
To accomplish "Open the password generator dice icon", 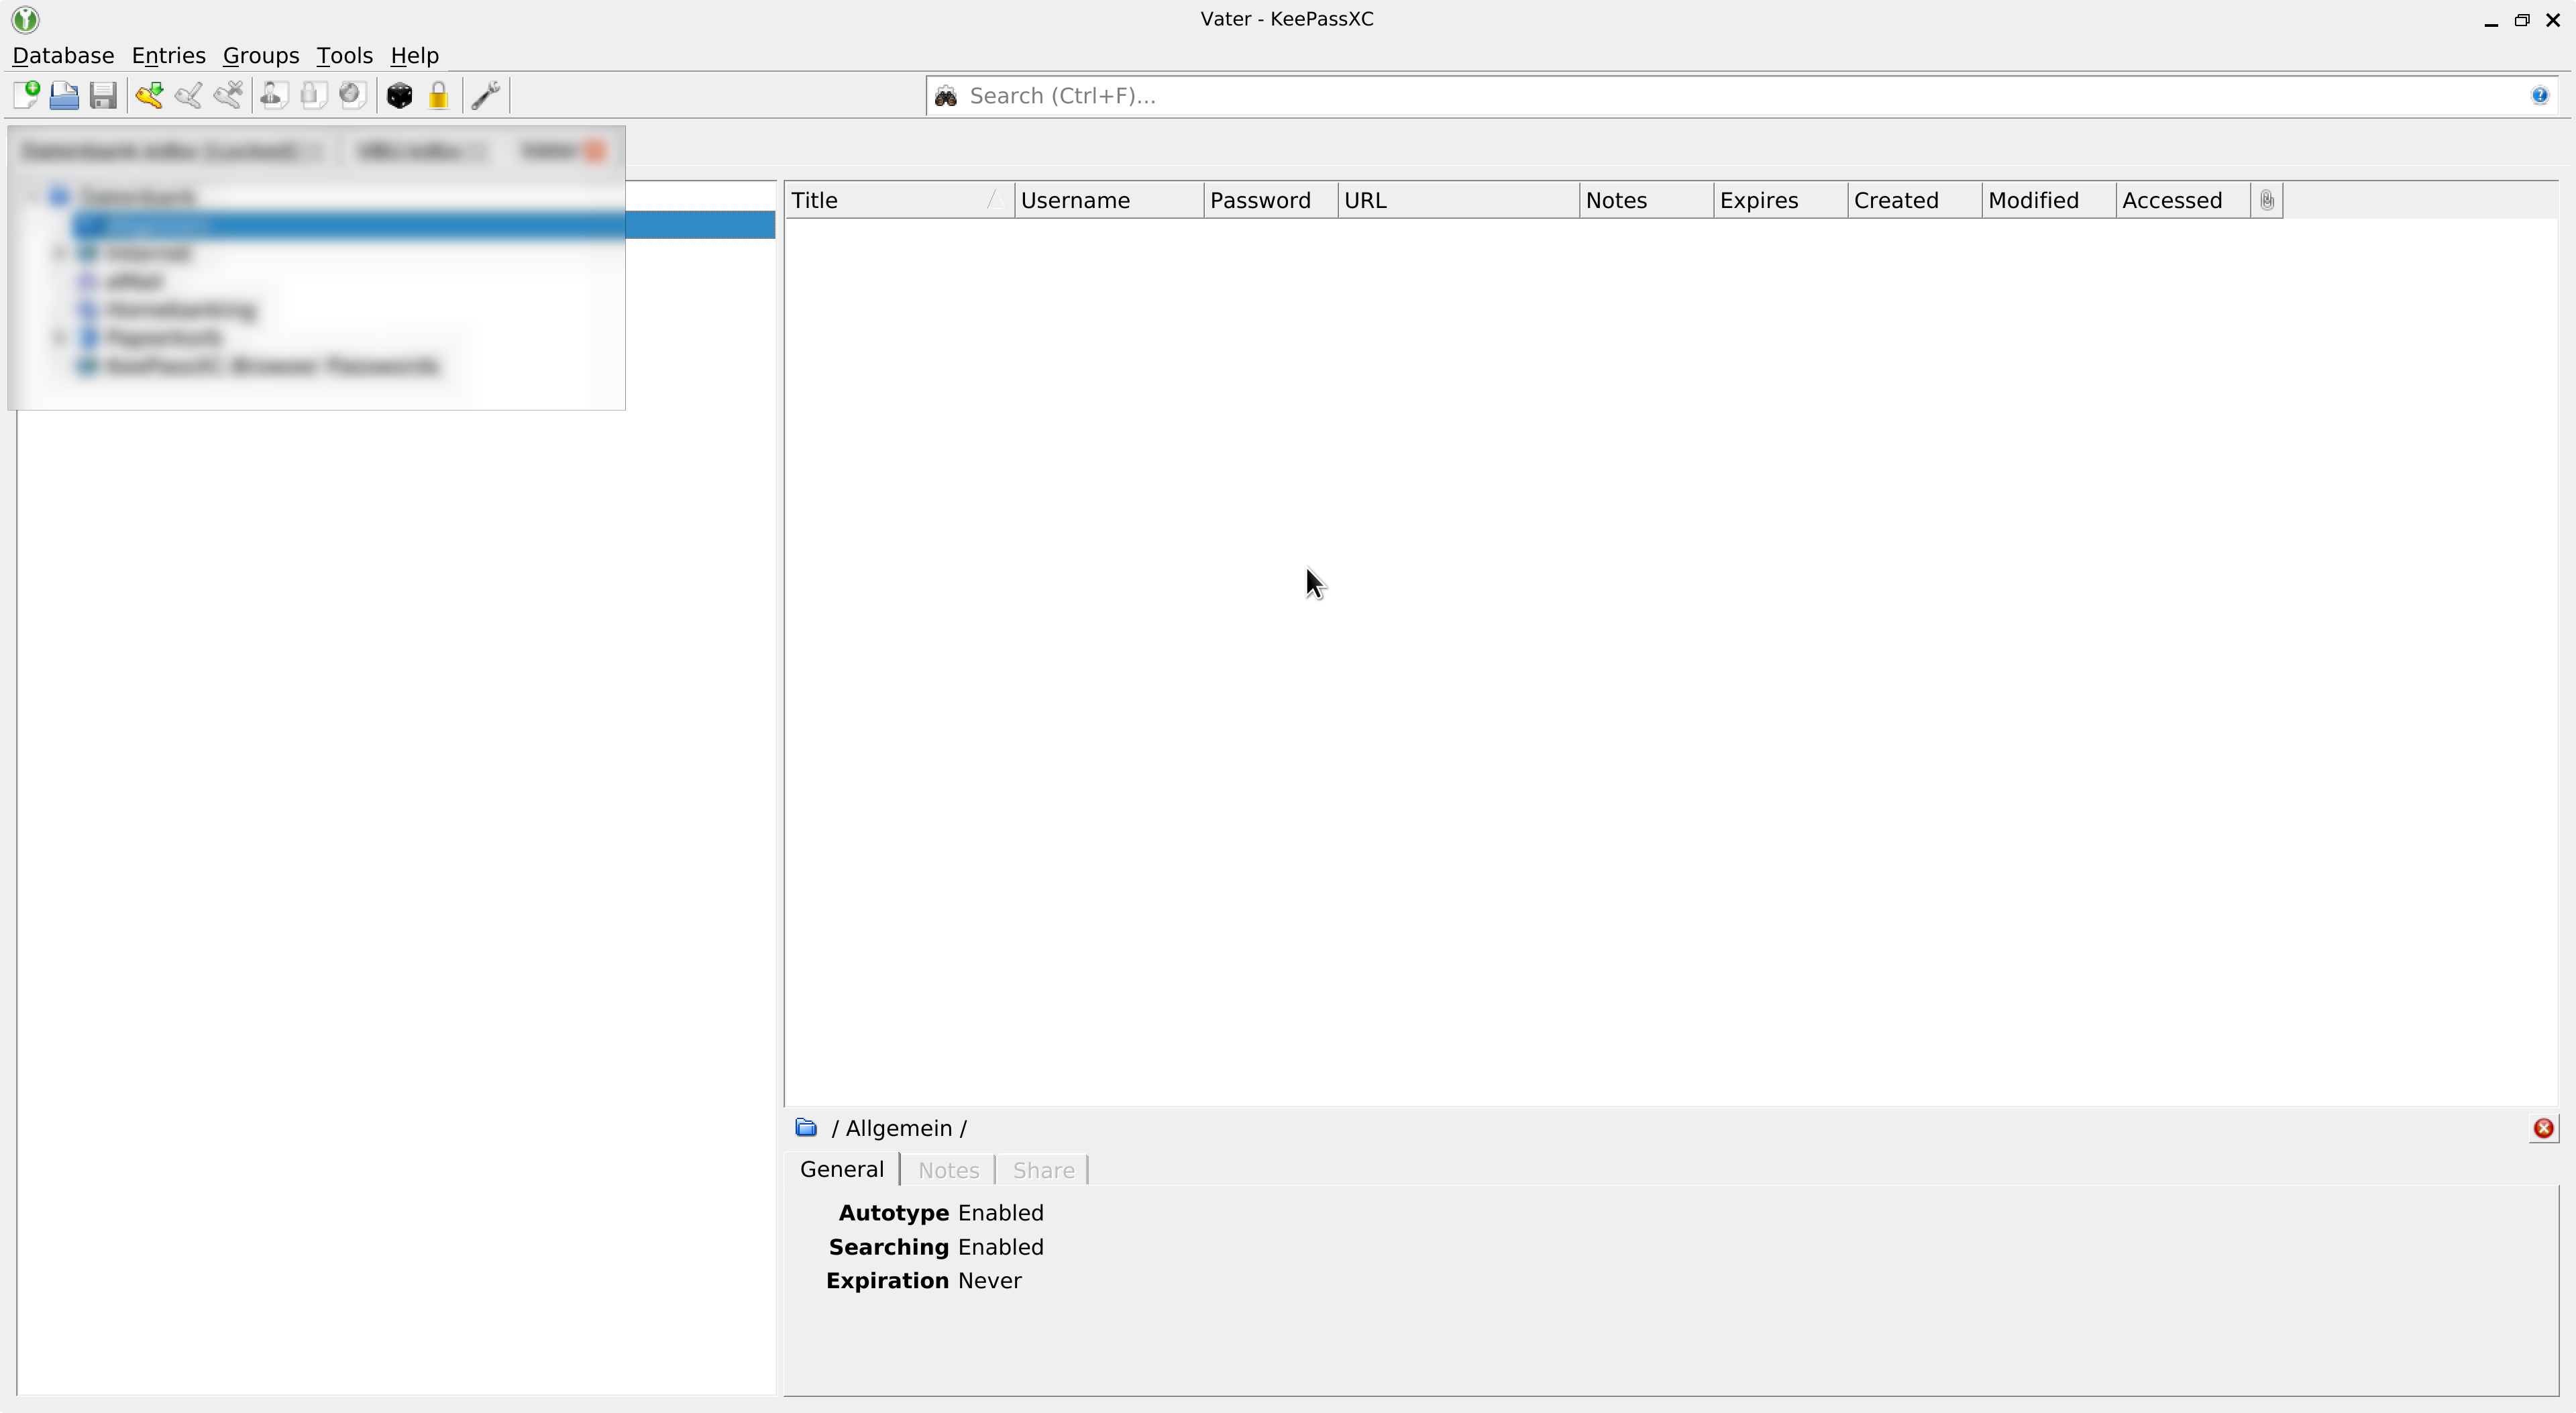I will (x=399, y=95).
